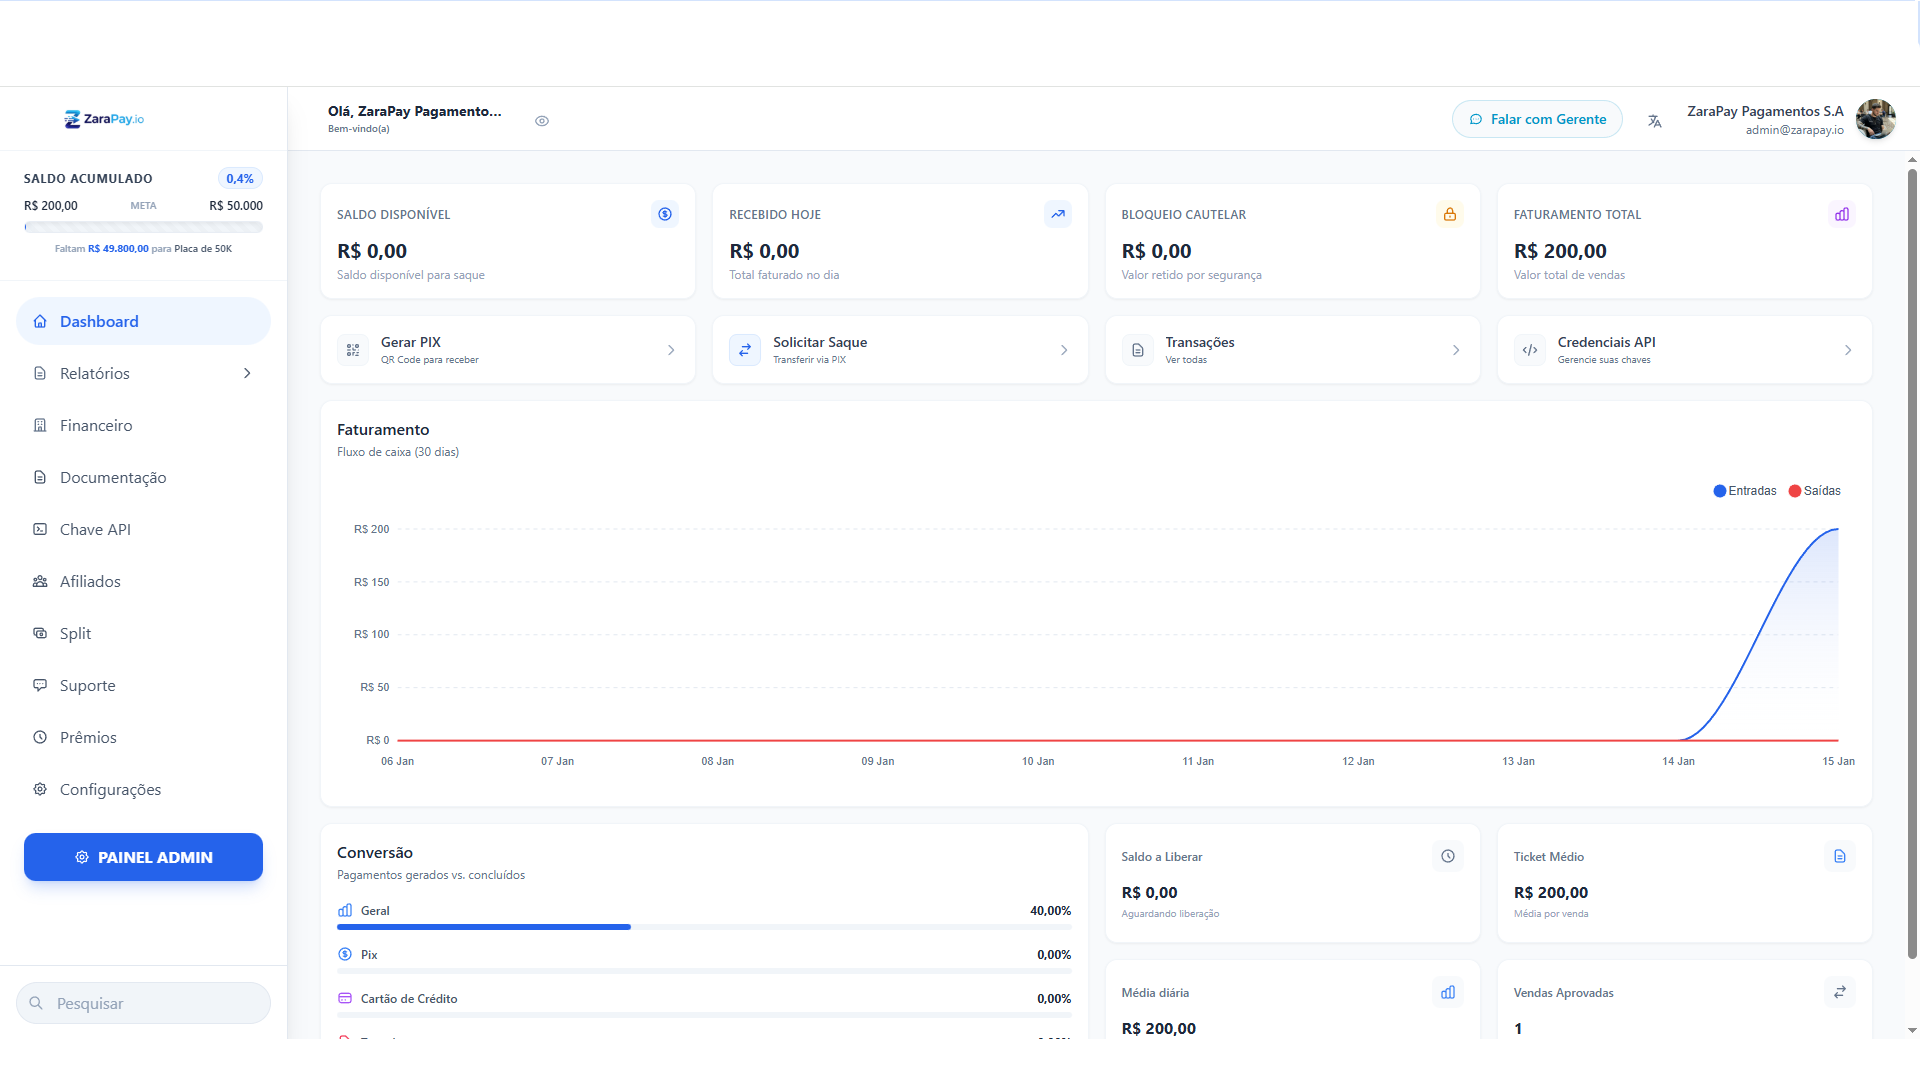Viewport: 1920px width, 1080px height.
Task: Expand the Relatórios sidebar submenu
Action: 247,373
